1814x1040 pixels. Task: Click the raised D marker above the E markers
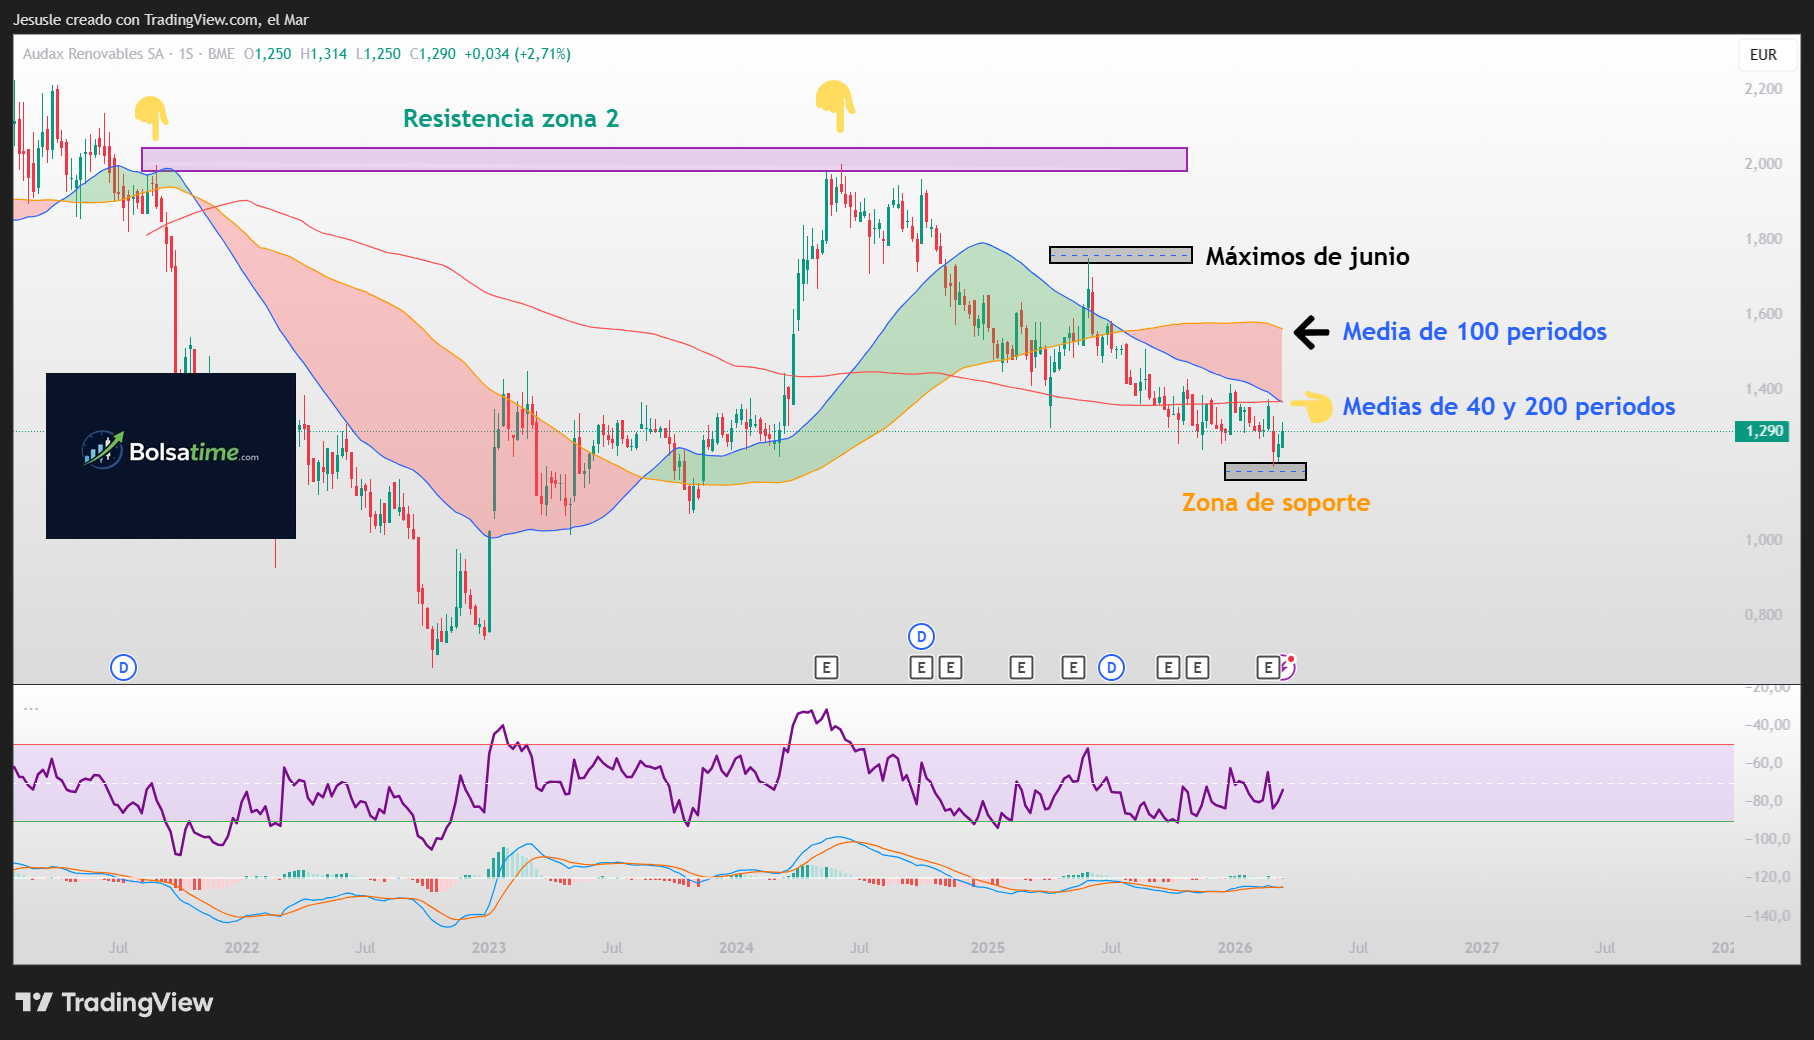[x=921, y=636]
